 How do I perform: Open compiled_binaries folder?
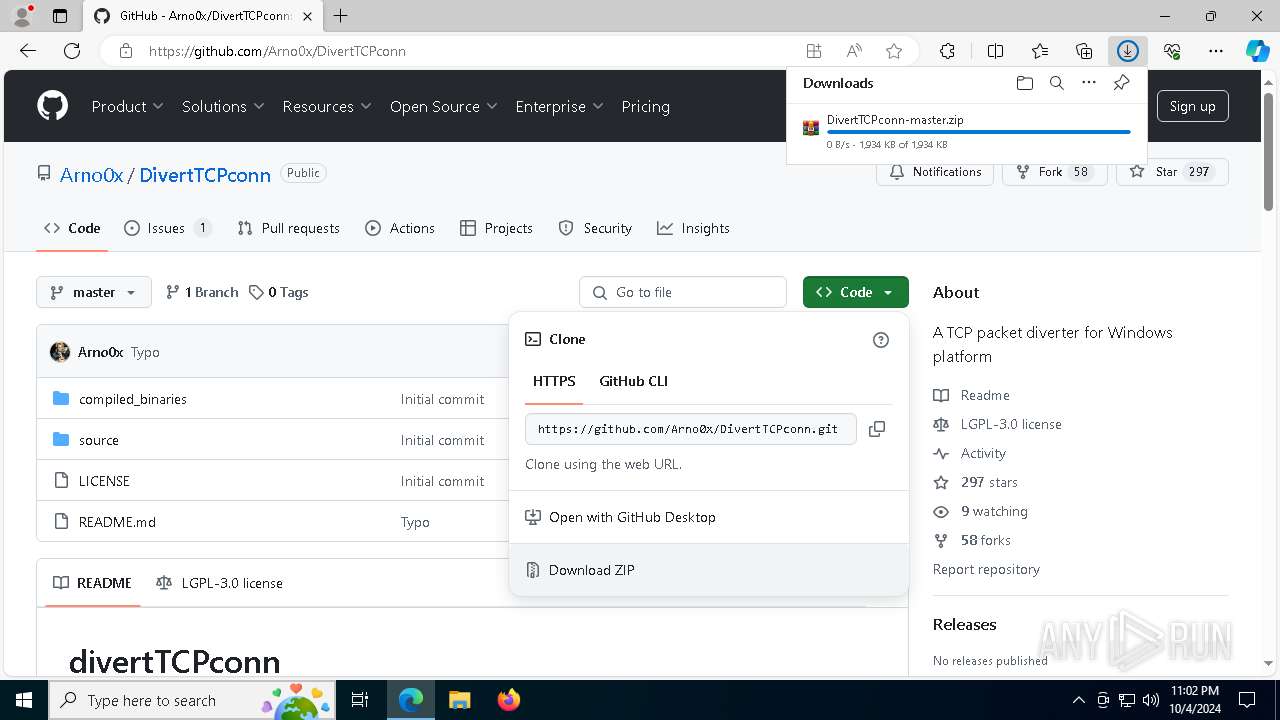tap(133, 399)
